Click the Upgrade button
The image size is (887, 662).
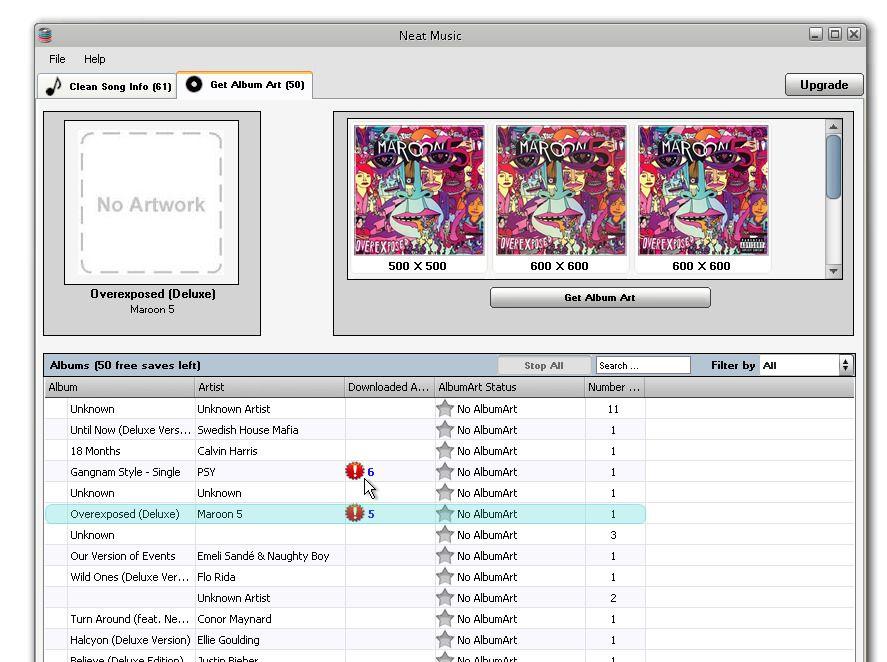pyautogui.click(x=824, y=85)
